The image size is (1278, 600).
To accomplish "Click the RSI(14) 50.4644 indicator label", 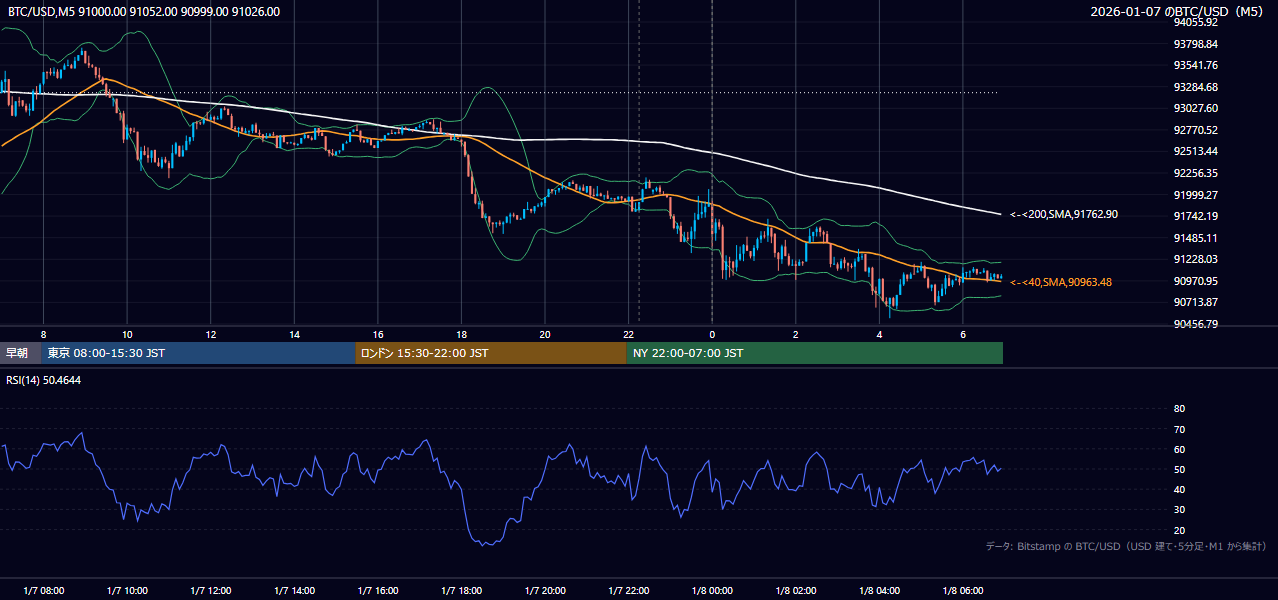I will coord(44,380).
